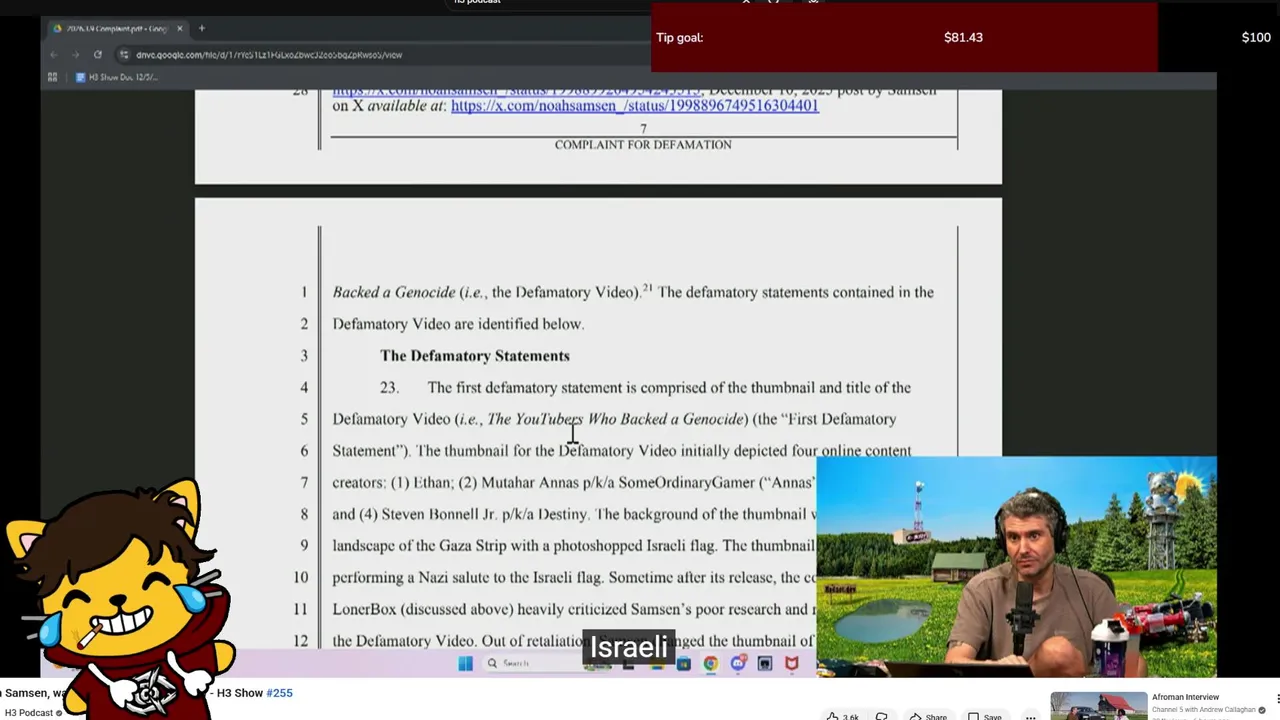1280x720 pixels.
Task: Open the second x.com noahsamsen status link
Action: pos(634,105)
